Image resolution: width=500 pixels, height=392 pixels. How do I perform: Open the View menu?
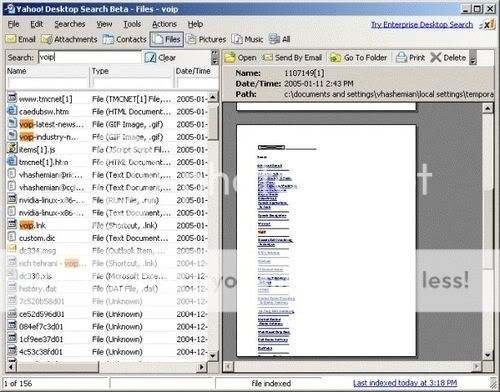104,24
